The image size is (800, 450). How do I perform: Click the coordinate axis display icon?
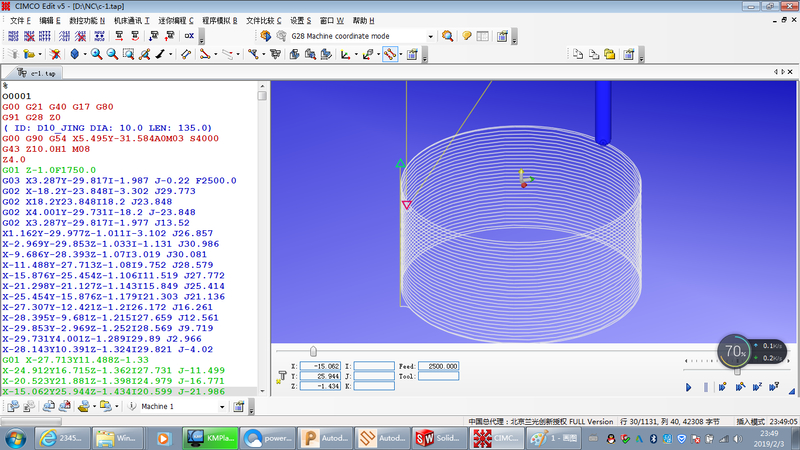point(345,54)
